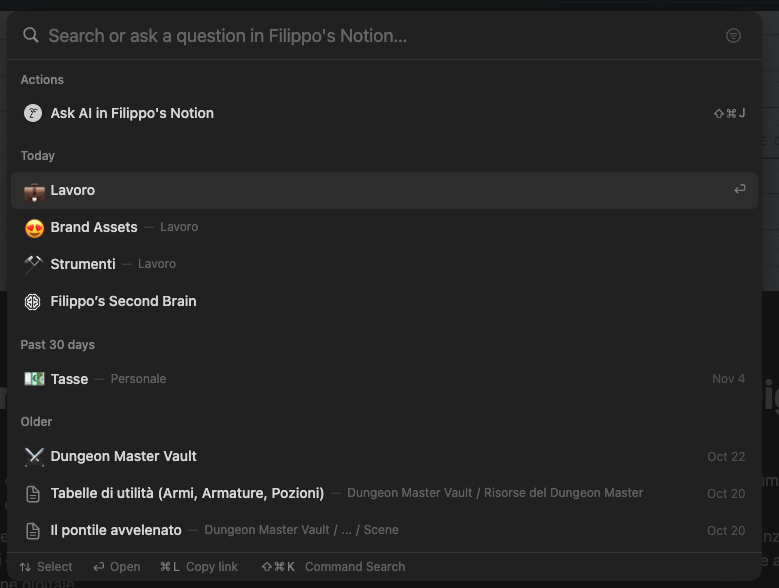Screen dimensions: 779x588
Task: Select Ask AI in Filippo's Notion
Action: click(x=132, y=113)
